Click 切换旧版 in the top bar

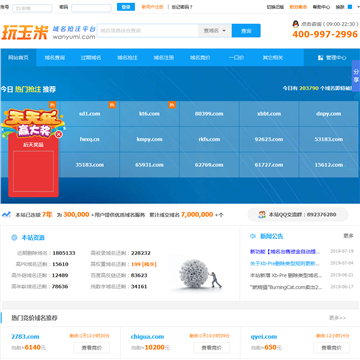coord(275,7)
